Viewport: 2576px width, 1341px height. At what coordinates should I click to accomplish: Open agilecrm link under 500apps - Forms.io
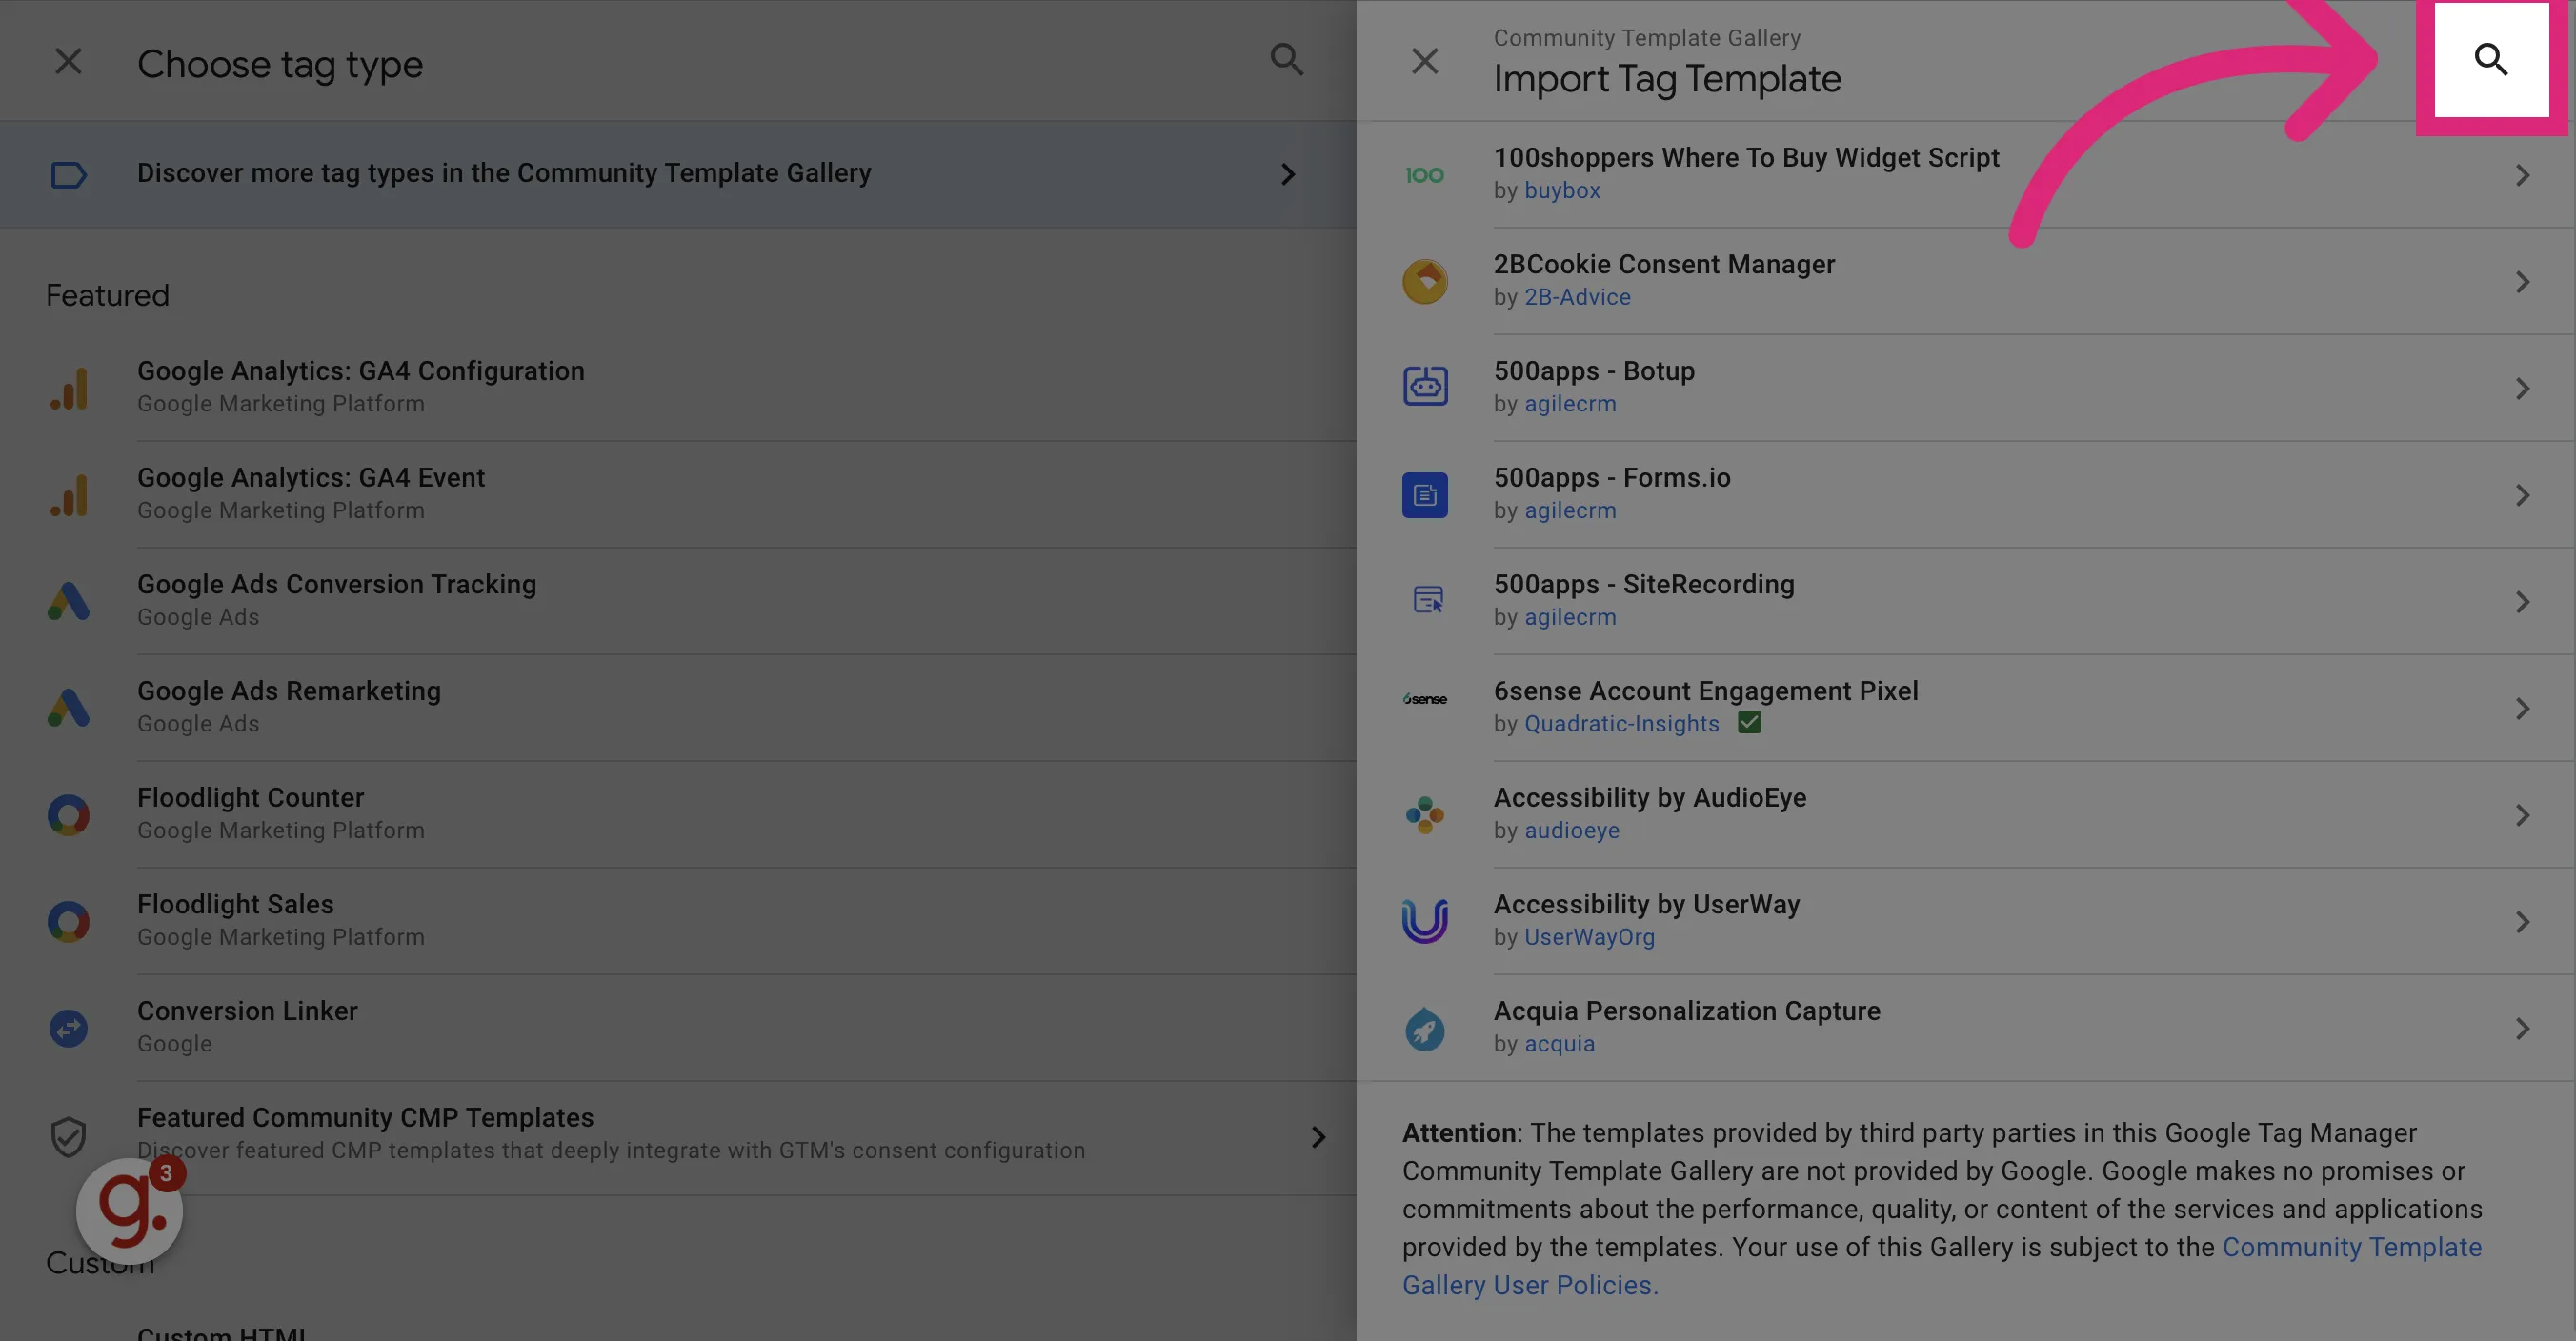tap(1570, 510)
